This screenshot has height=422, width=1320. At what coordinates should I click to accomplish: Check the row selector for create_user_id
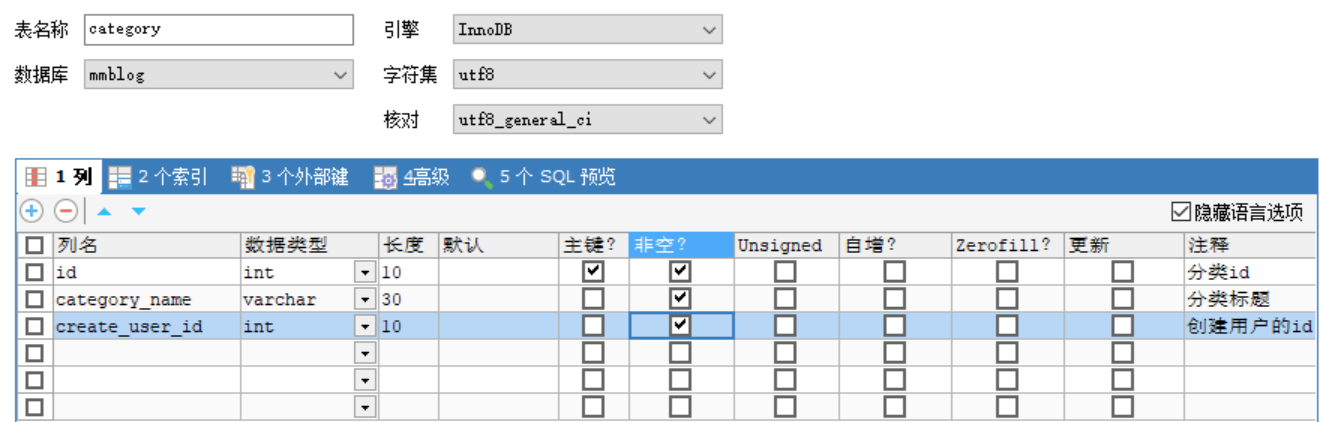(x=35, y=326)
